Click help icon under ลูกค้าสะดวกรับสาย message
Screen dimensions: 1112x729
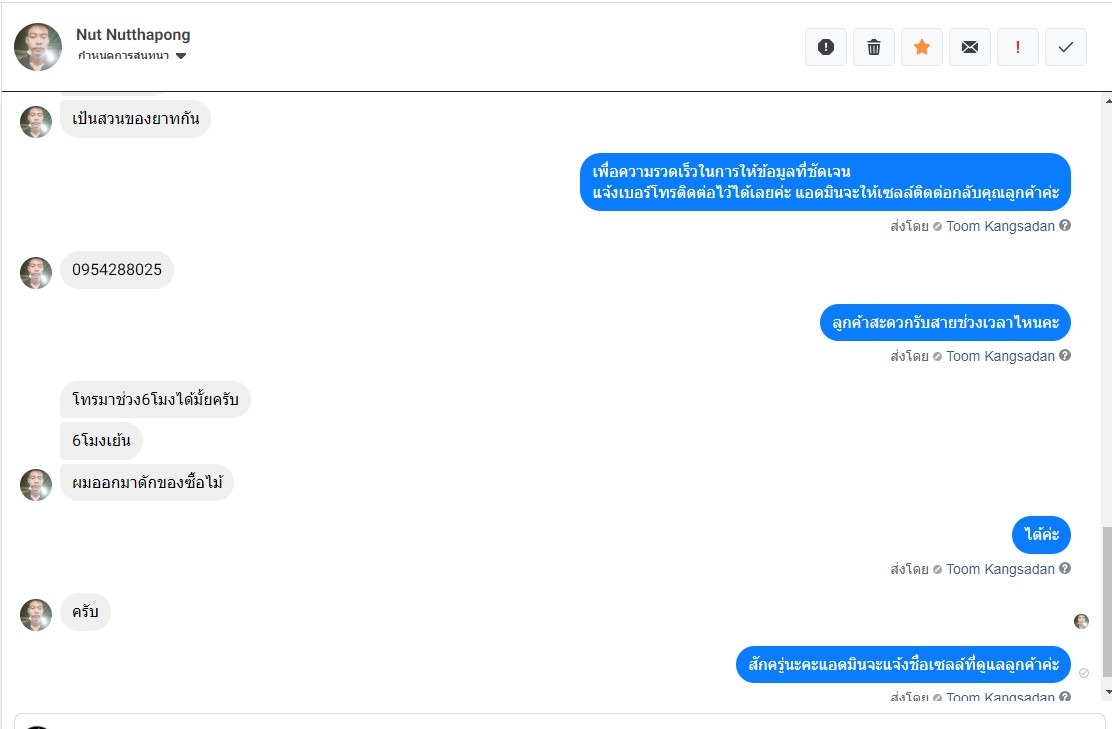1065,355
